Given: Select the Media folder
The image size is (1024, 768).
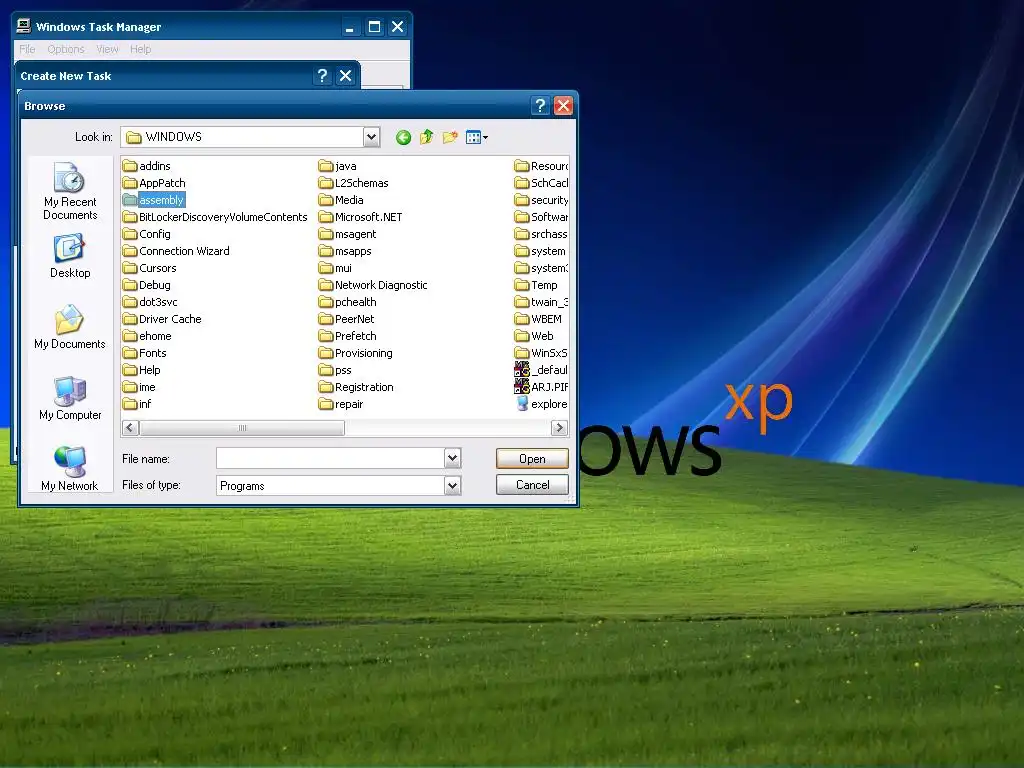Looking at the screenshot, I should 342,200.
